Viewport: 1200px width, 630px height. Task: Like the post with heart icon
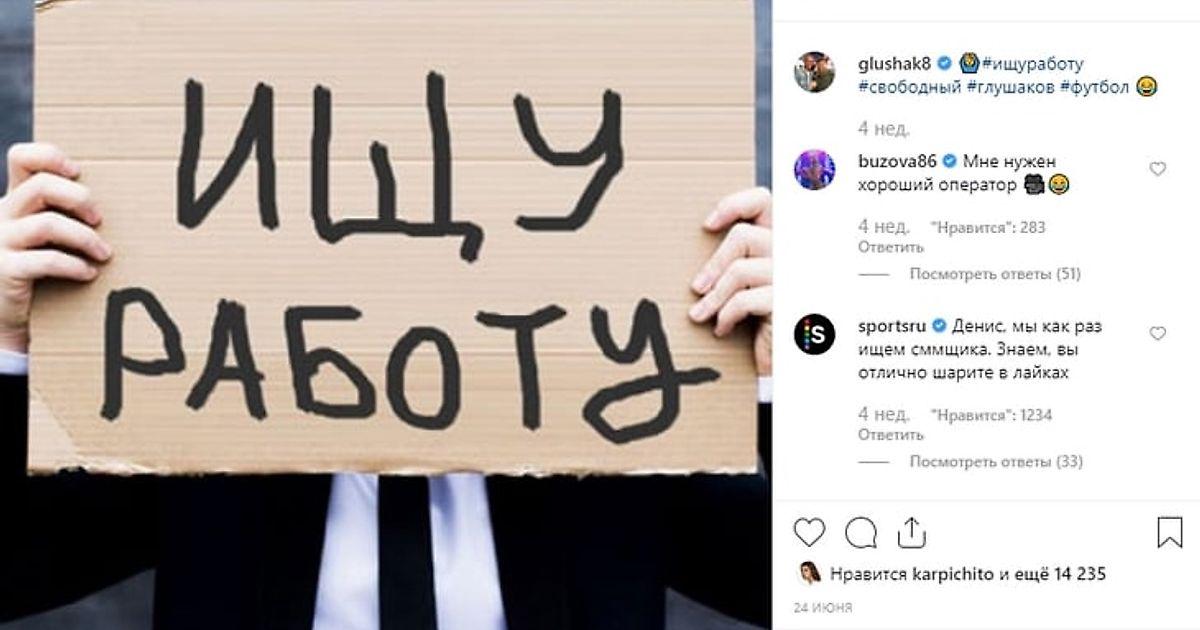[x=809, y=532]
